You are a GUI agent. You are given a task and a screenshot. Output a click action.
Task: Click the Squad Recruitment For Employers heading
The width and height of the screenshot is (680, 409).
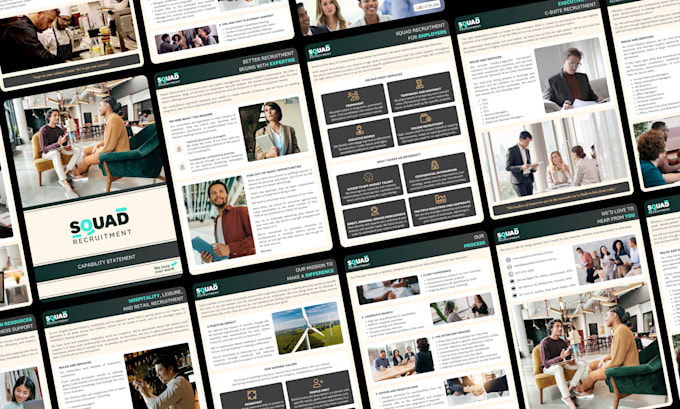pyautogui.click(x=421, y=34)
